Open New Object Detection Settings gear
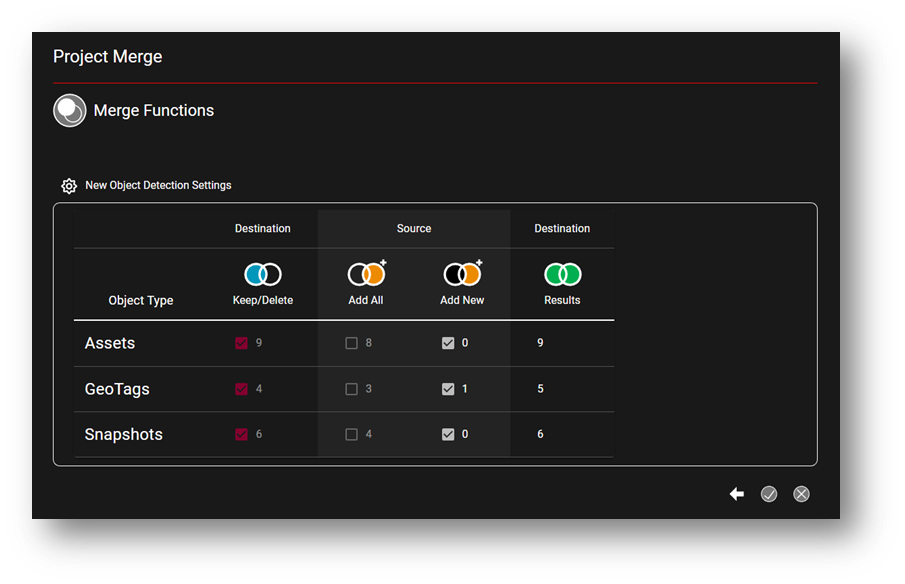Screen dimensions: 905x584 (x=69, y=186)
